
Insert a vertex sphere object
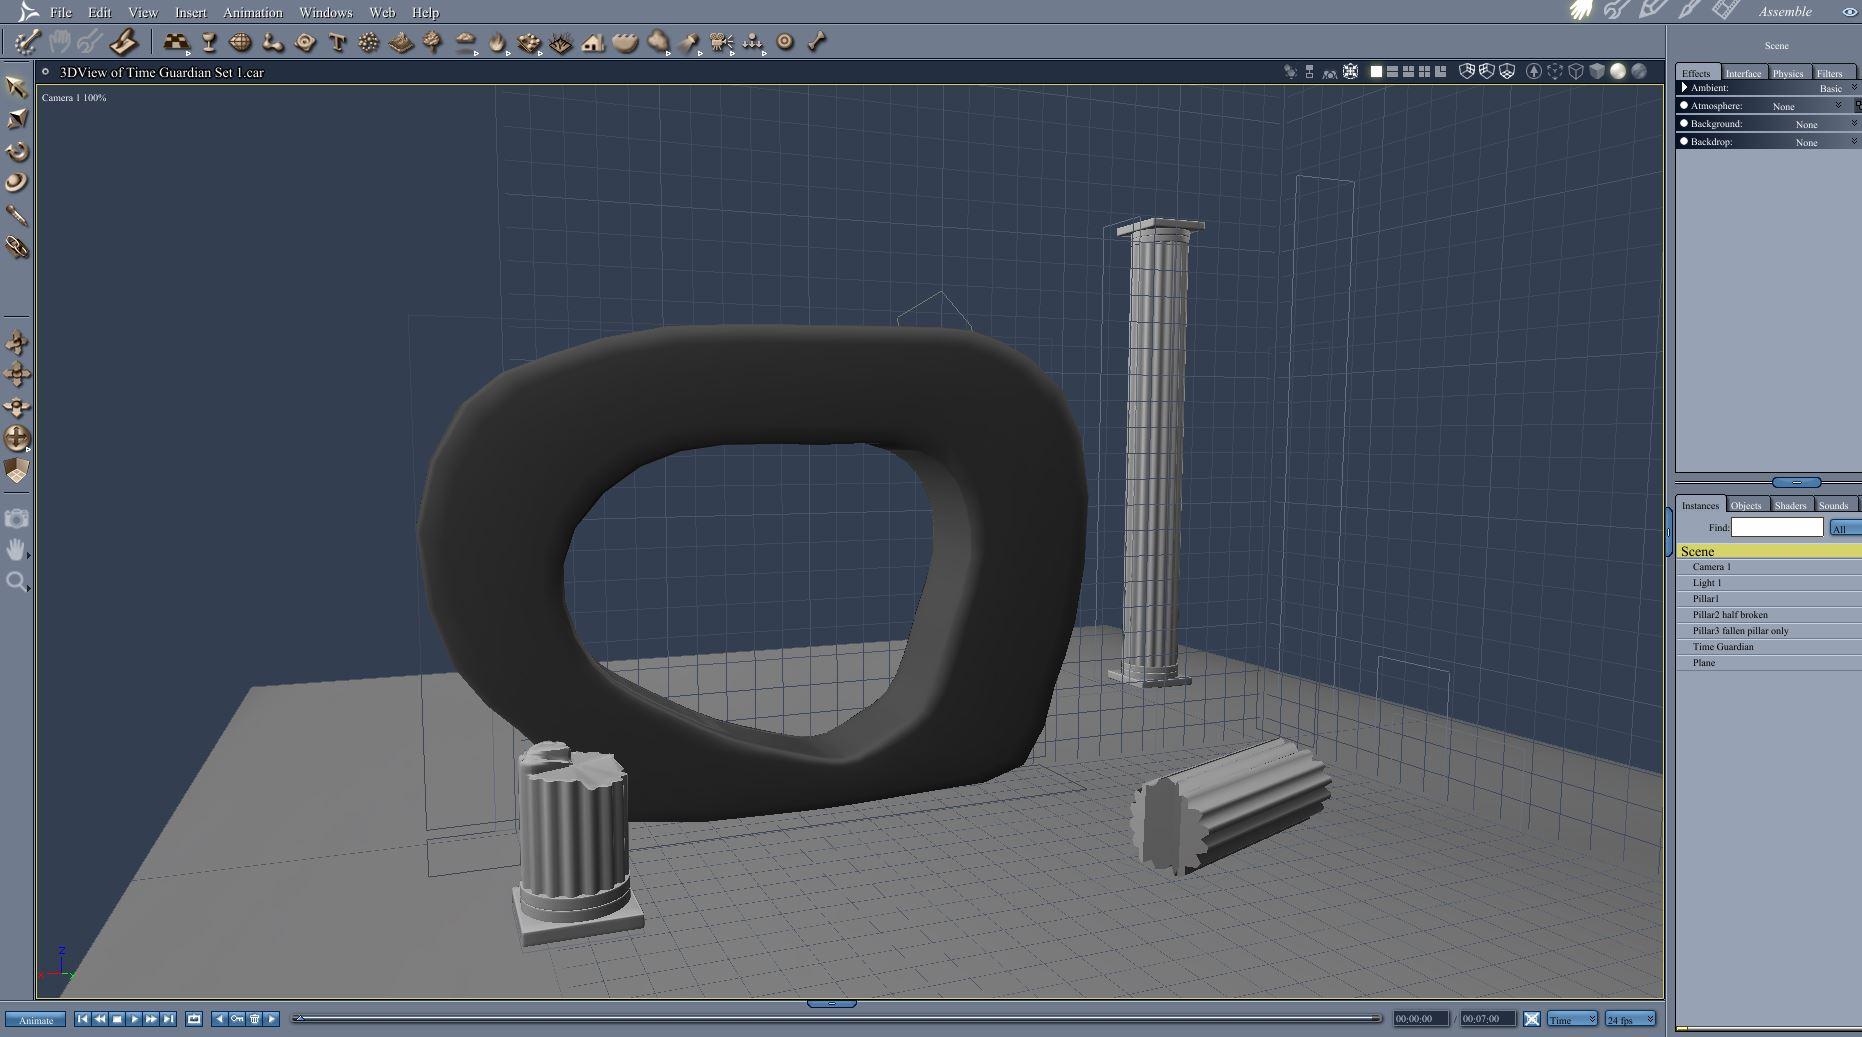(240, 42)
